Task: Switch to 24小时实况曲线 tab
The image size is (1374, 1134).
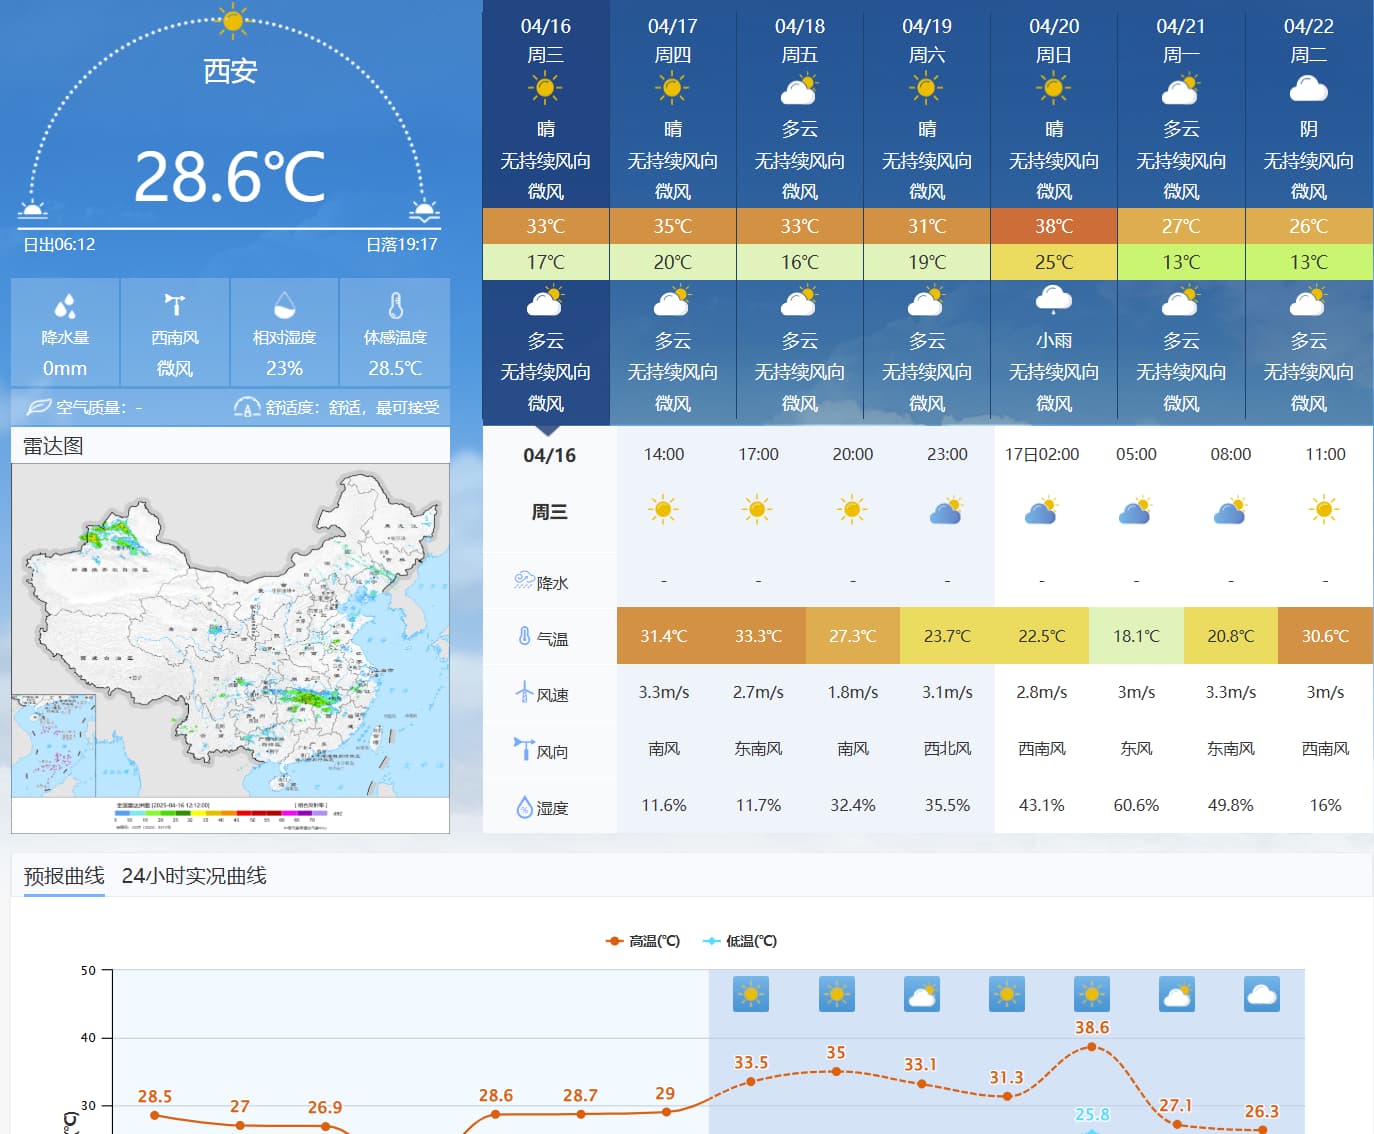Action: 194,876
